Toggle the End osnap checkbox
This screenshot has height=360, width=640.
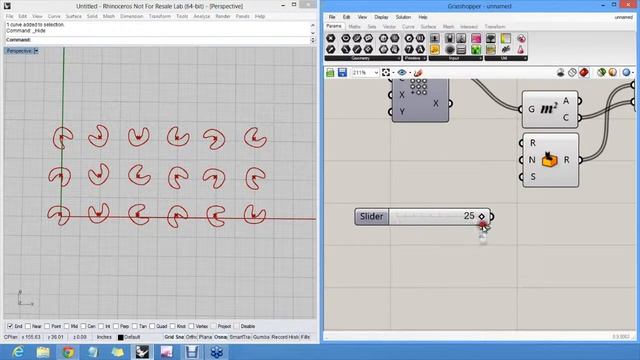(x=10, y=326)
